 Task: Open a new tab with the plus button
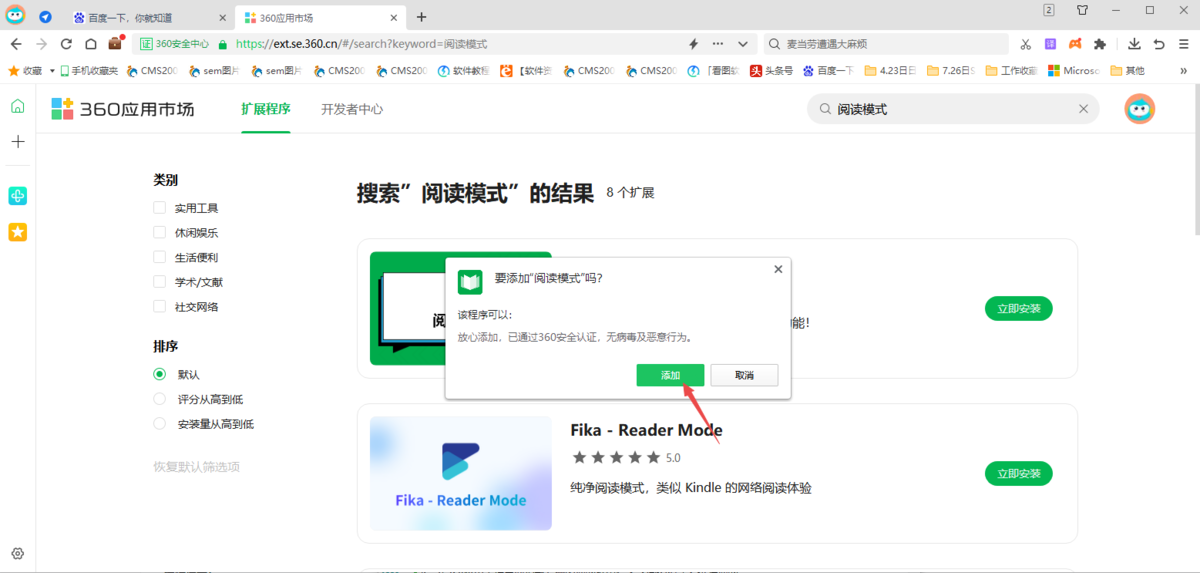421,17
